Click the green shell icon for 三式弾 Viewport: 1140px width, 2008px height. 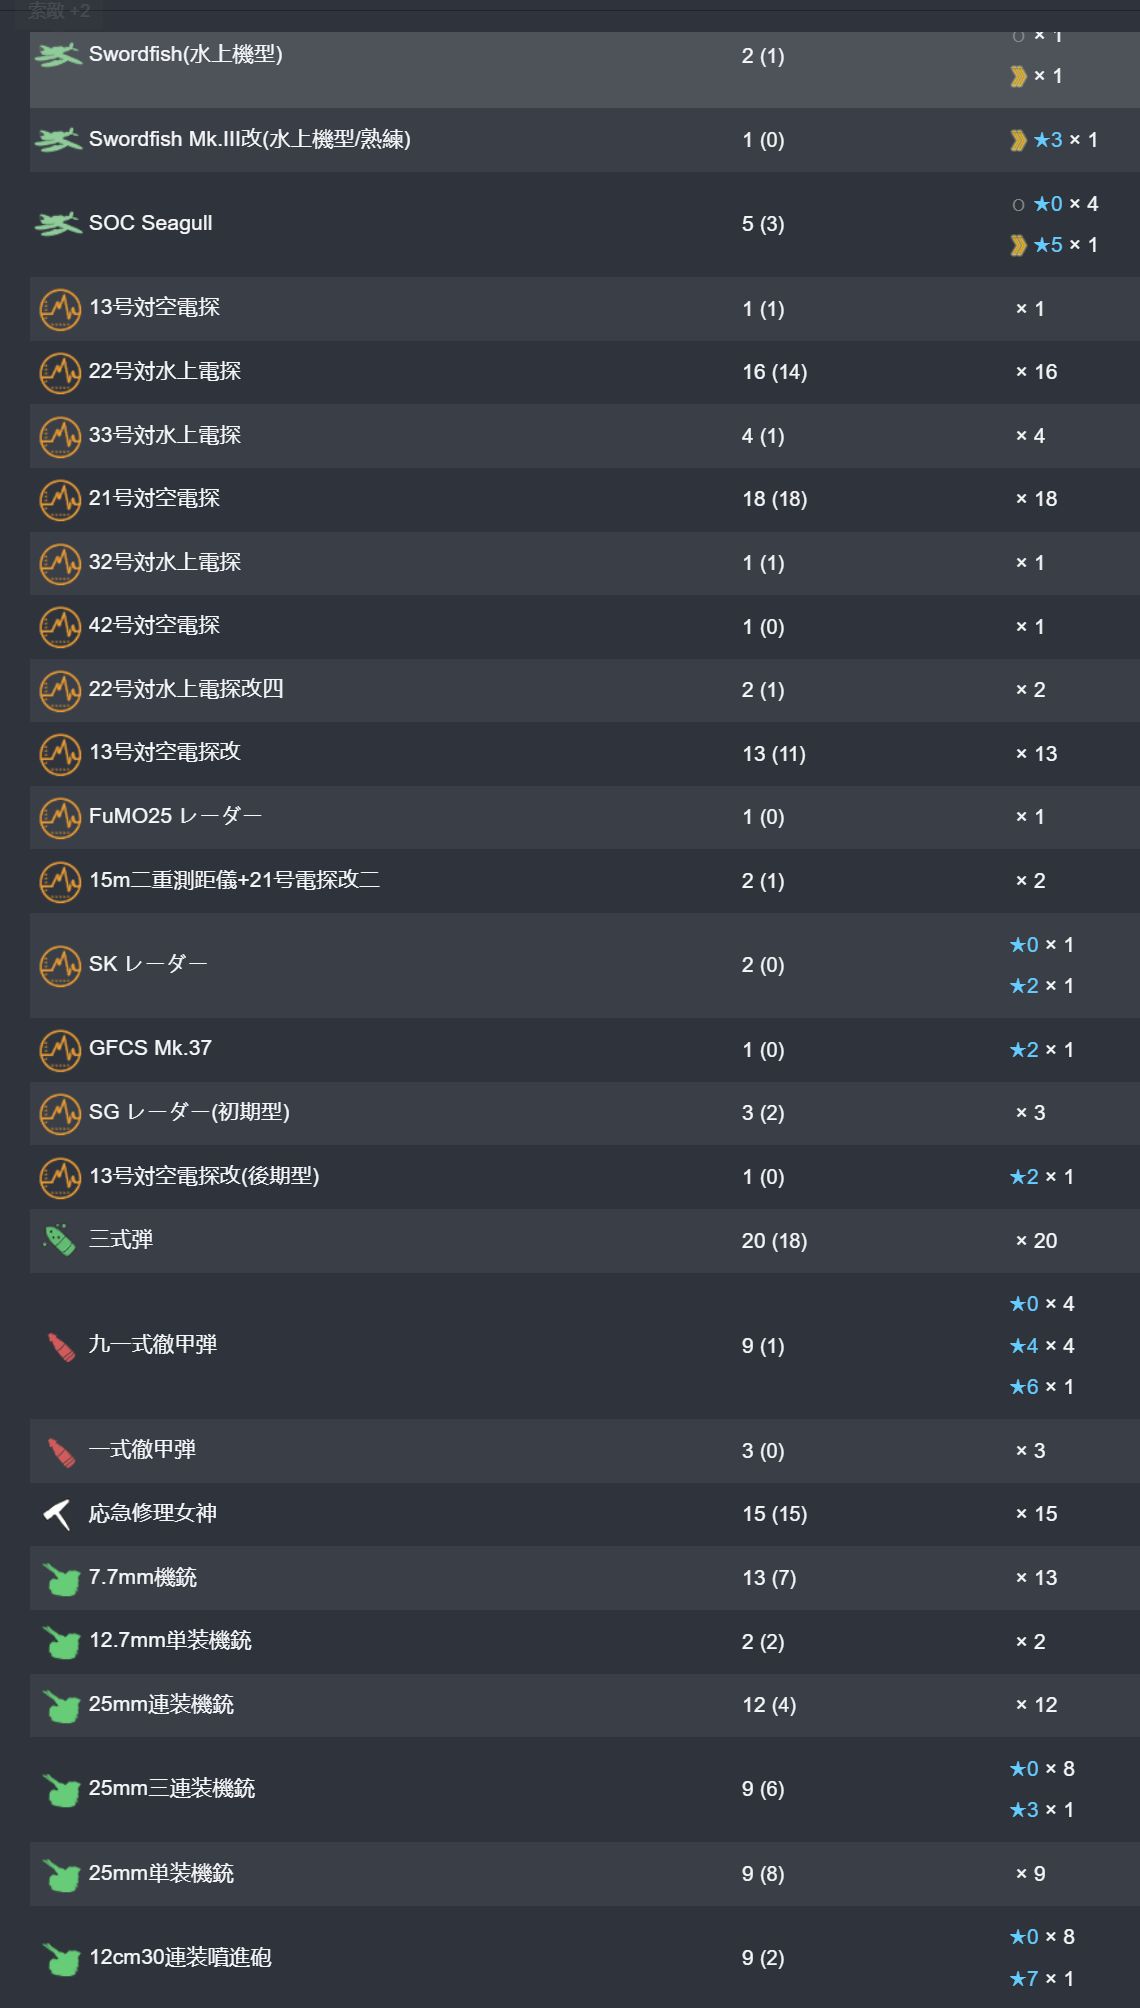tap(60, 1240)
